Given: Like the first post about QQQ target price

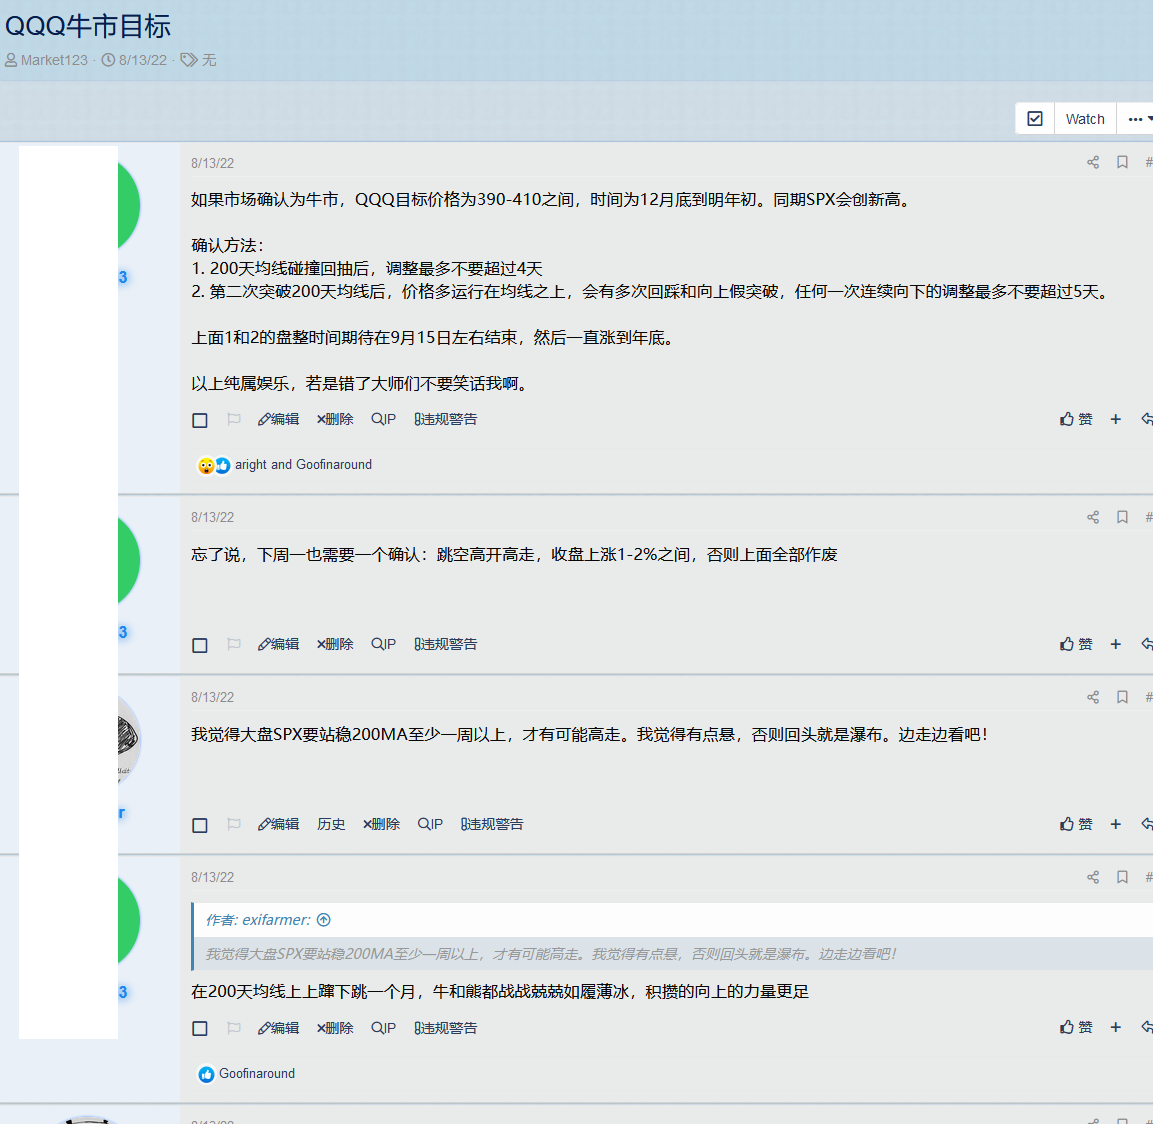Looking at the screenshot, I should point(1075,419).
